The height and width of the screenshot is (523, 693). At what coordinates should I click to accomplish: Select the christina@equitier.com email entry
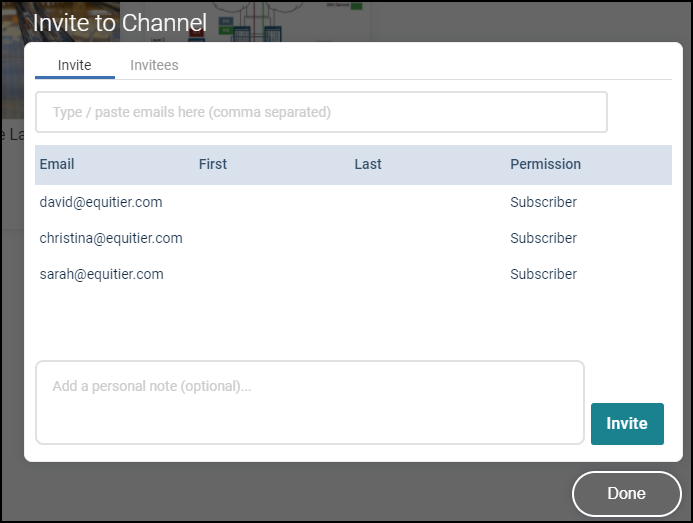click(111, 238)
